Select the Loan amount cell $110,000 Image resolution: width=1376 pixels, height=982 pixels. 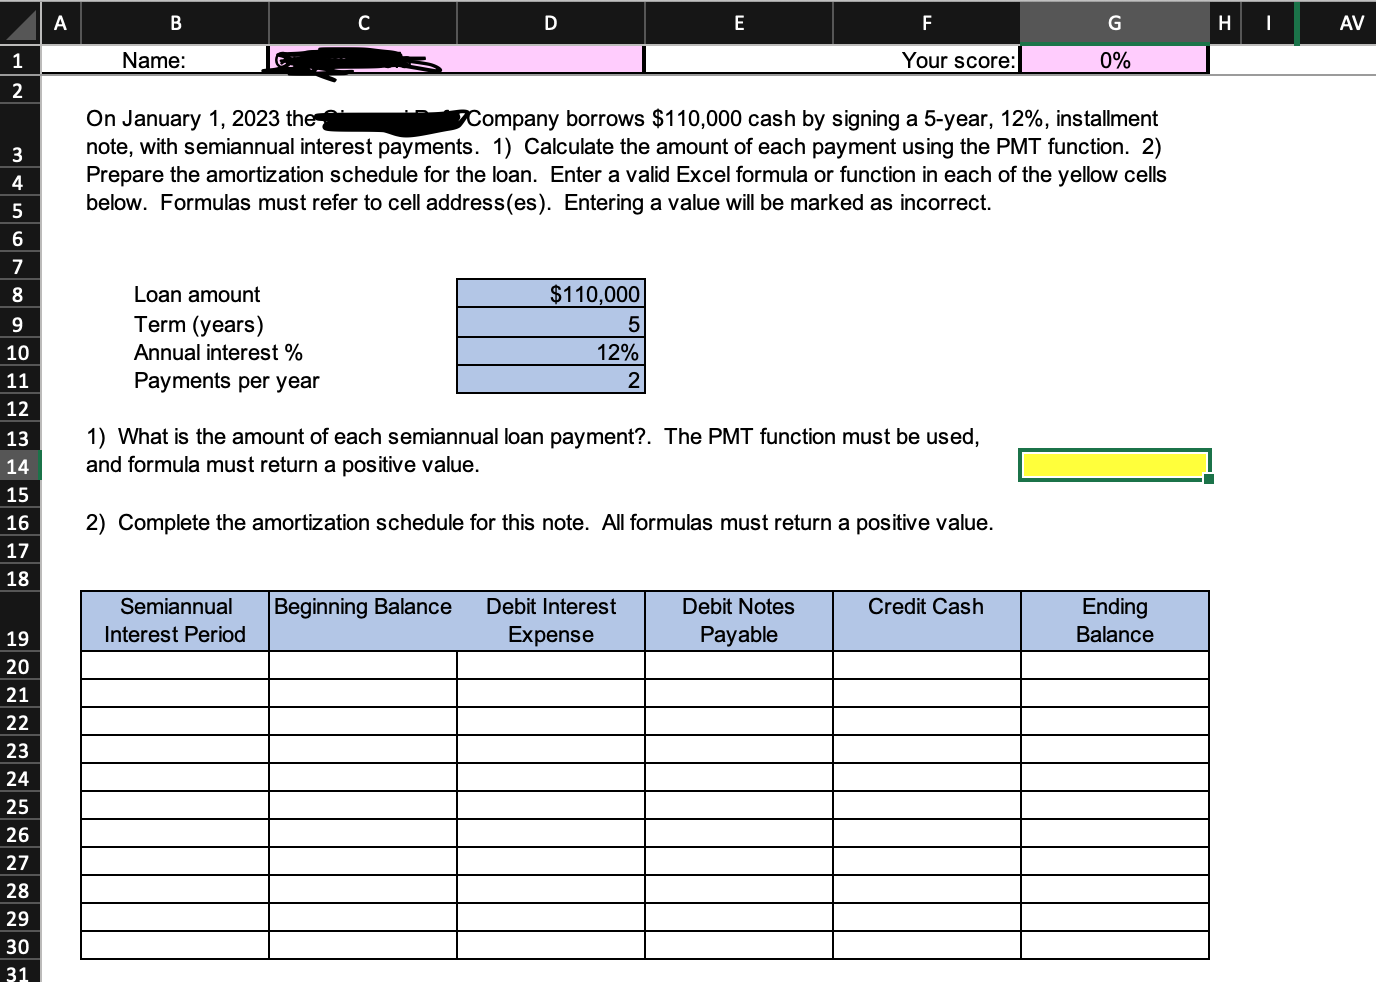[551, 294]
